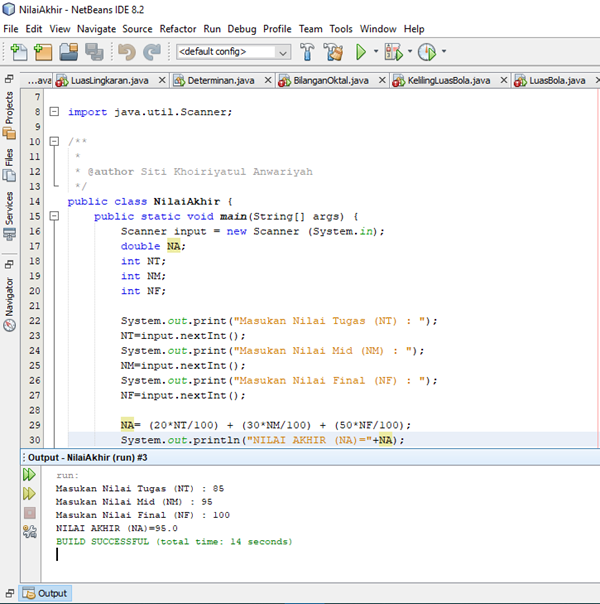Open the Tools menu

341,29
